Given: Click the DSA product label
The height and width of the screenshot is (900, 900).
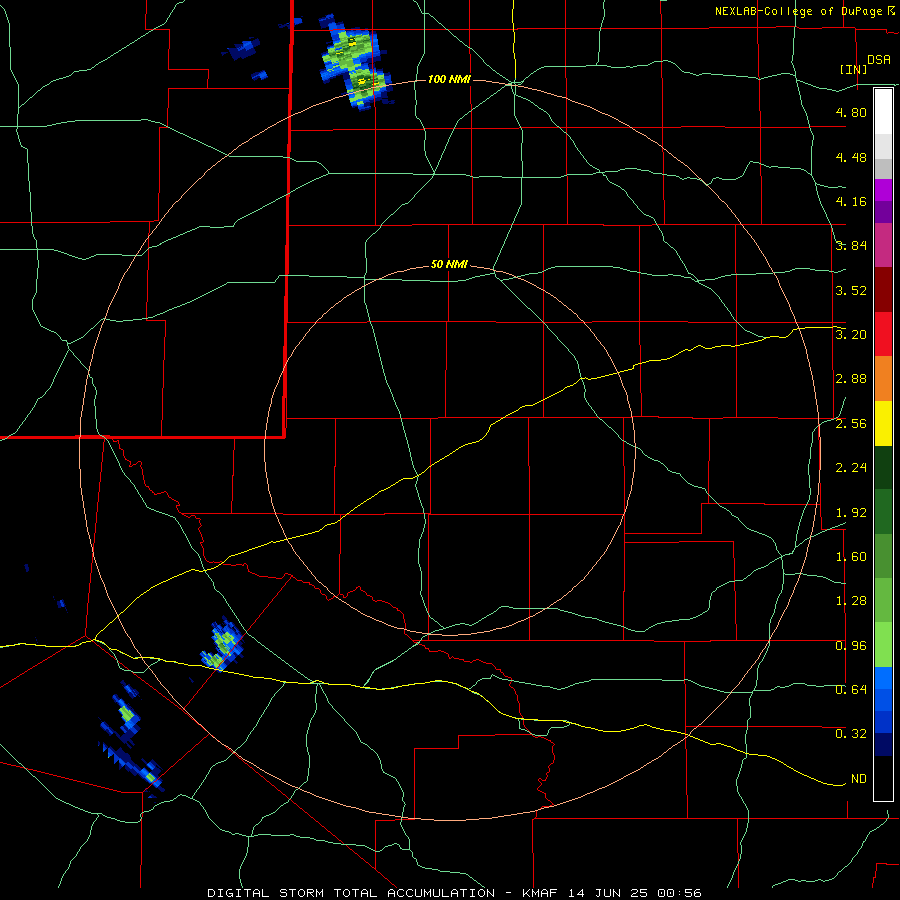Looking at the screenshot, I should tap(879, 59).
